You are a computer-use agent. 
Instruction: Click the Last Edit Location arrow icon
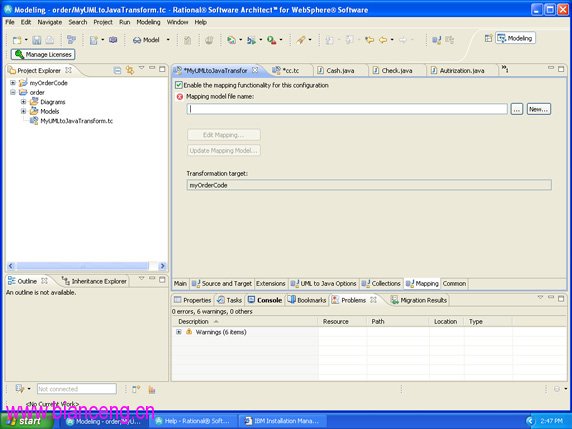coord(369,40)
